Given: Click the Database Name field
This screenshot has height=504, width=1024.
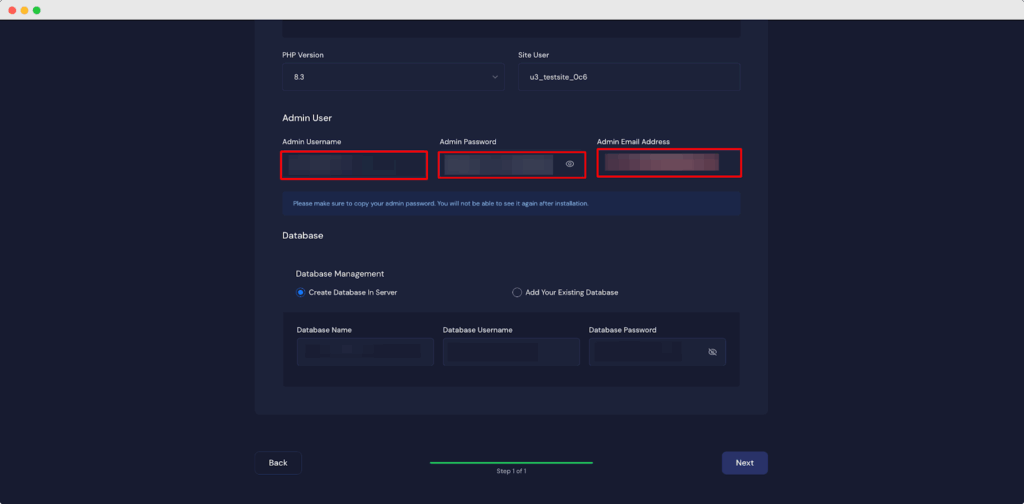Looking at the screenshot, I should 365,352.
